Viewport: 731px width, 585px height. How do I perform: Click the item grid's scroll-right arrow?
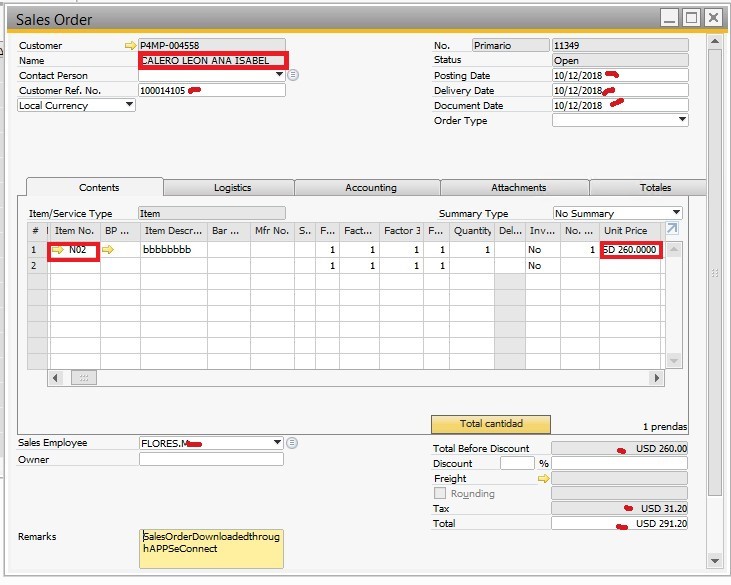coord(657,378)
